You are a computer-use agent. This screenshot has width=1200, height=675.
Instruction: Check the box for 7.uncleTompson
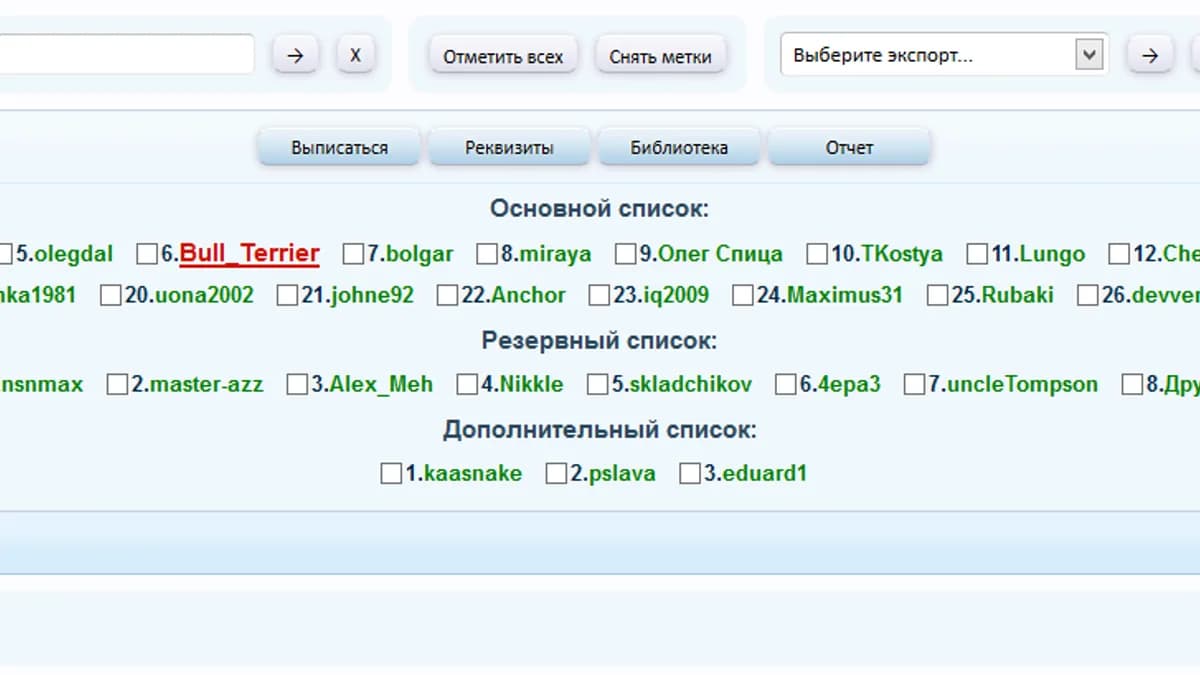point(915,385)
